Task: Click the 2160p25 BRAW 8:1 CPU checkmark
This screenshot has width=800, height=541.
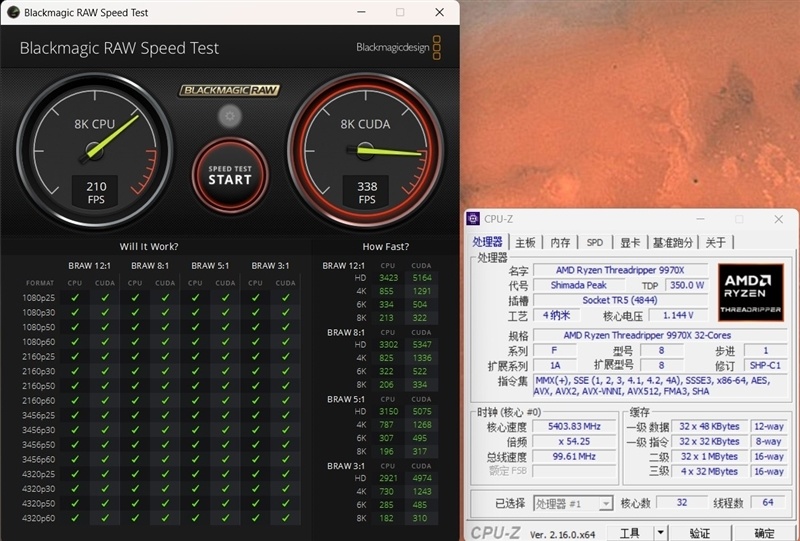Action: pos(136,357)
